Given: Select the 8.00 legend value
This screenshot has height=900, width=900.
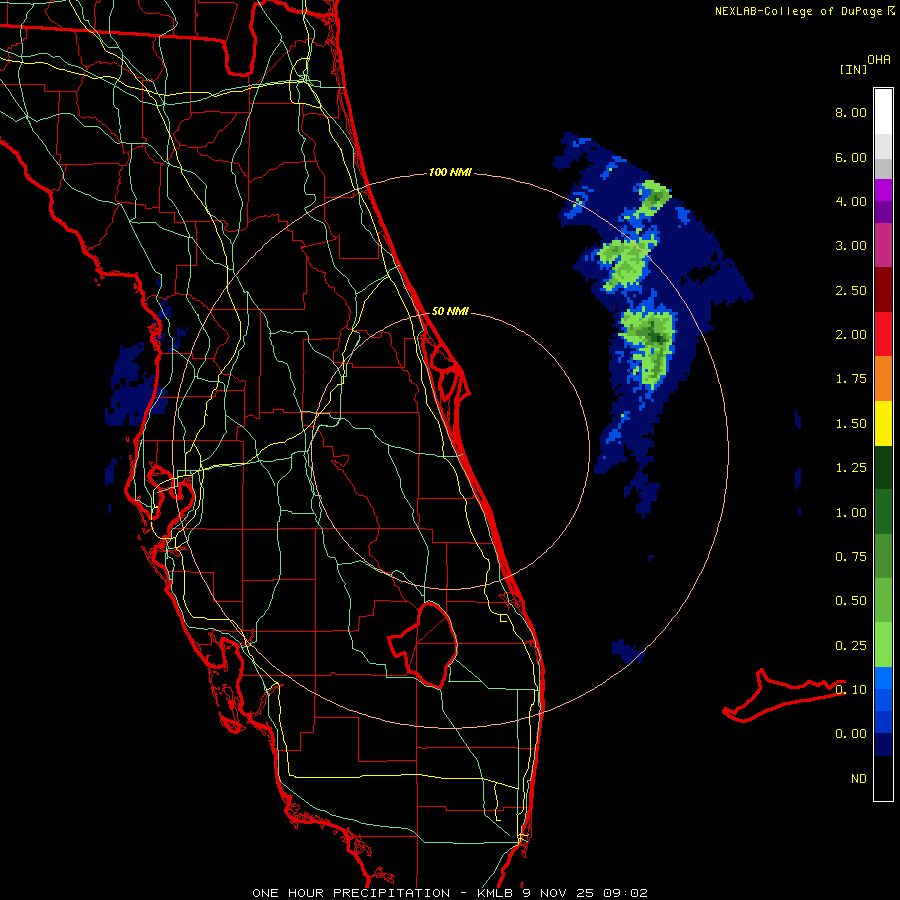Looking at the screenshot, I should 851,112.
